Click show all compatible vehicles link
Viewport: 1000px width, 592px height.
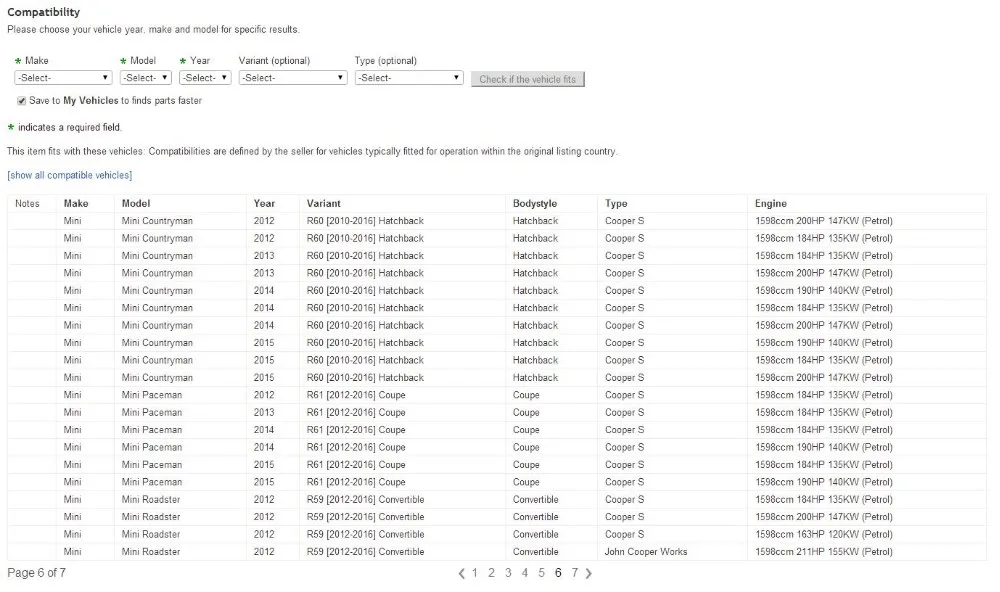(x=70, y=175)
